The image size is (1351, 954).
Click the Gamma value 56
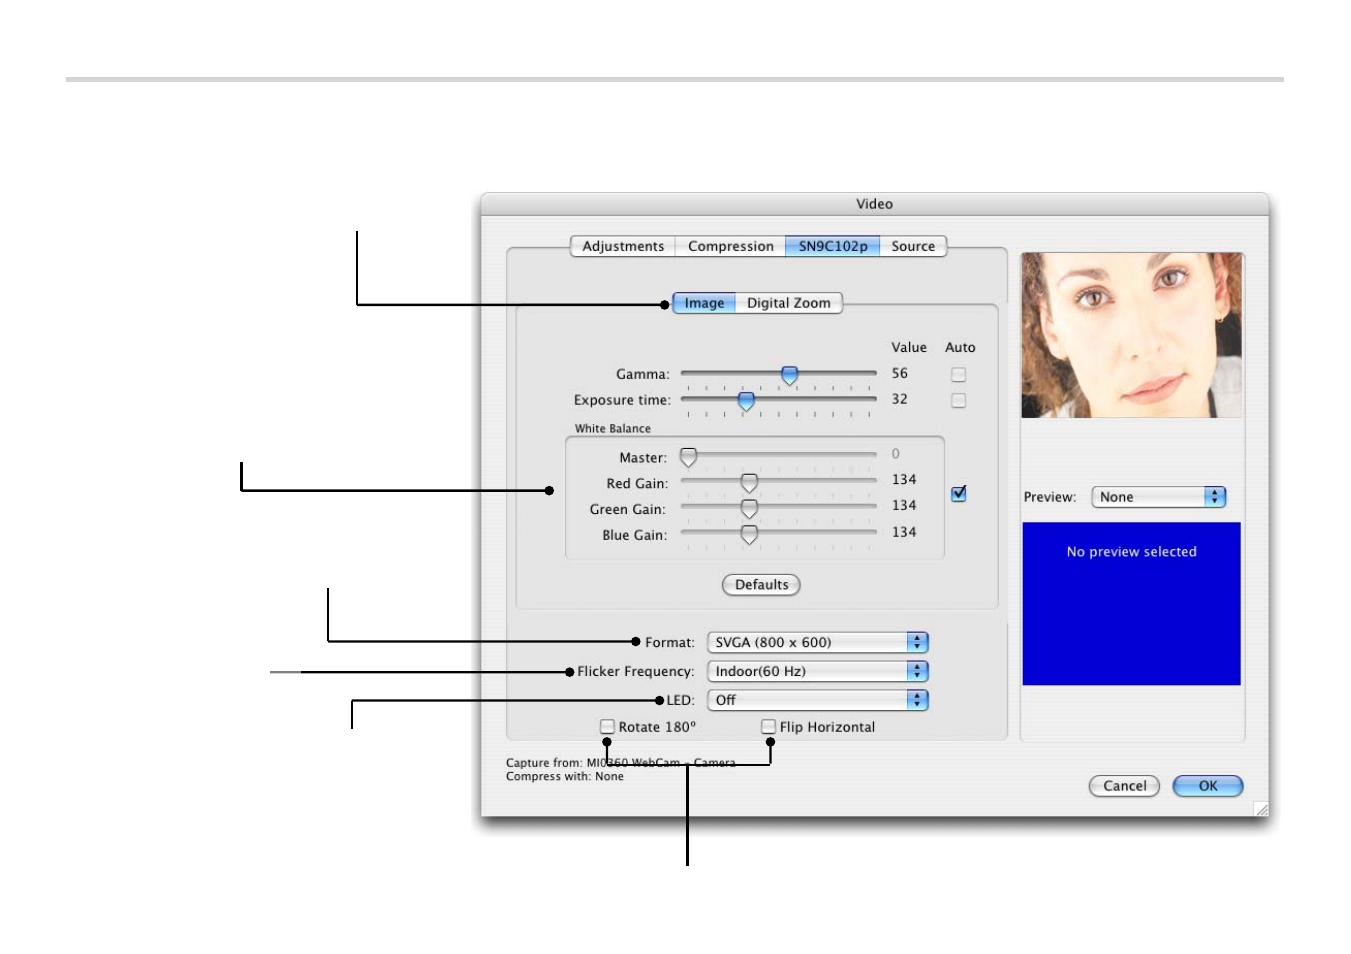tap(900, 373)
